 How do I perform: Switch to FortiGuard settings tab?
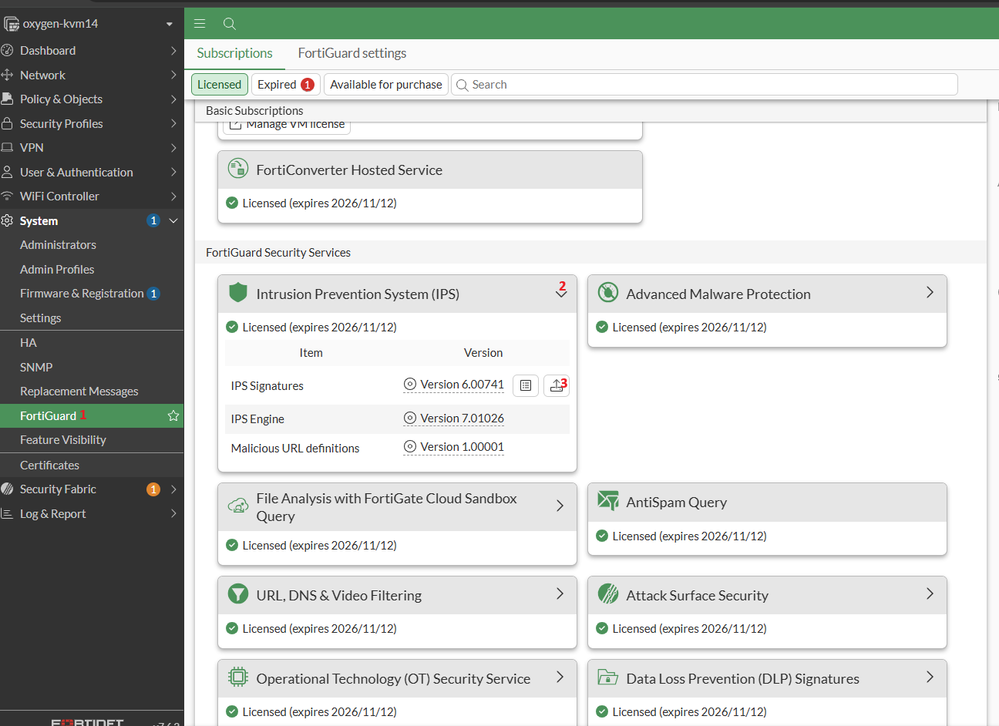pos(352,53)
